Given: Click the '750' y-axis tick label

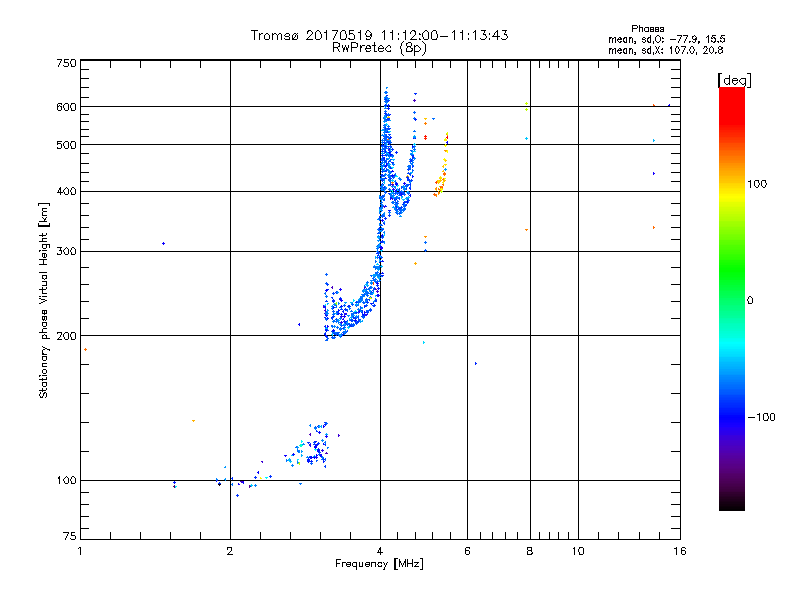Looking at the screenshot, I should coord(66,63).
